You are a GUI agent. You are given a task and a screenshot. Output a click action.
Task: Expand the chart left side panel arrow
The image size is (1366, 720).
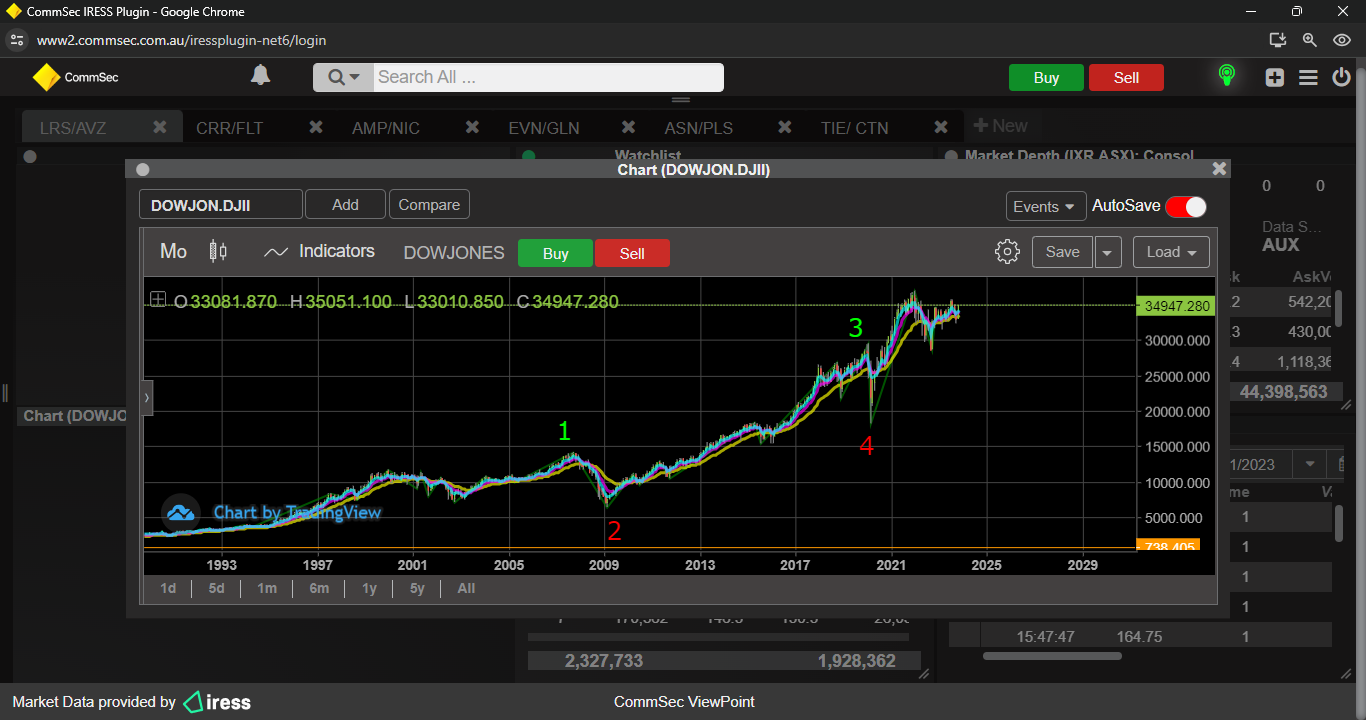(x=147, y=397)
